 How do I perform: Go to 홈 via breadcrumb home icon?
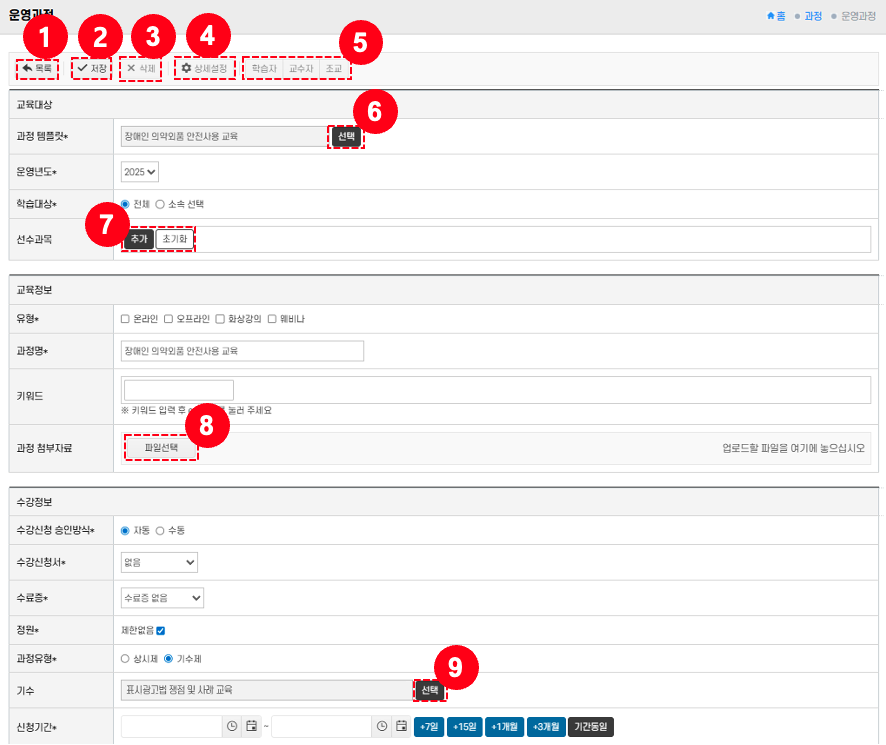pos(776,16)
